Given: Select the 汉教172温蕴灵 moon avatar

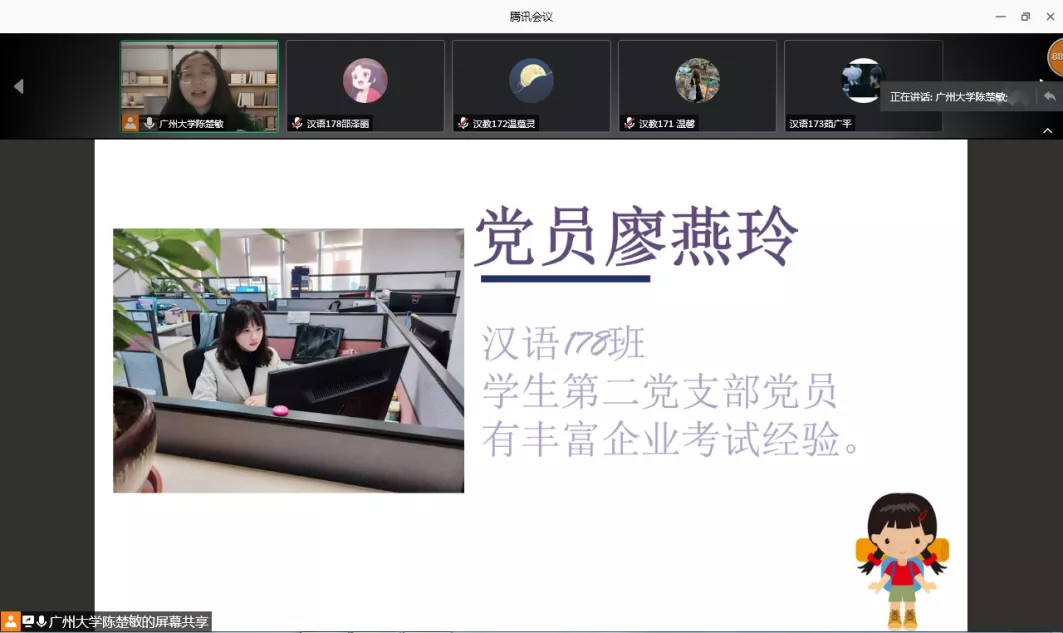Looking at the screenshot, I should [x=531, y=81].
